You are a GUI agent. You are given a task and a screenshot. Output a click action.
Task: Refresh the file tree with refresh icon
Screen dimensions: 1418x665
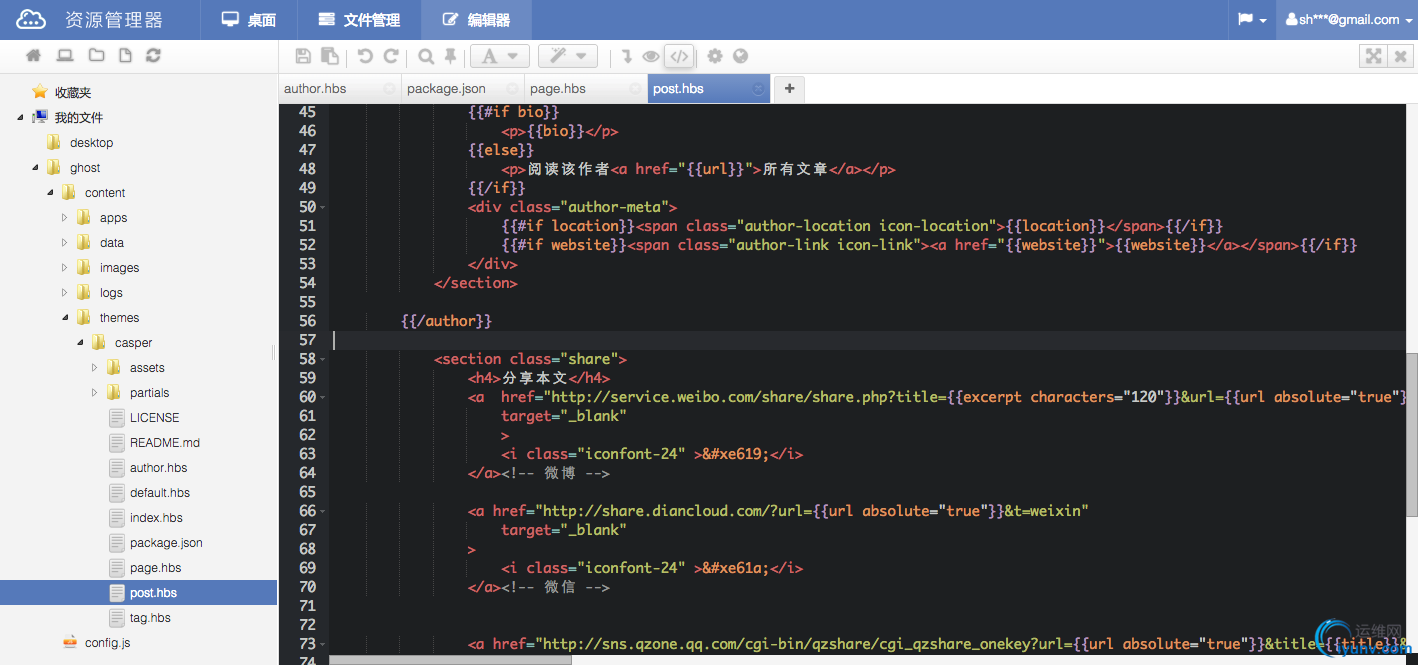pyautogui.click(x=153, y=56)
